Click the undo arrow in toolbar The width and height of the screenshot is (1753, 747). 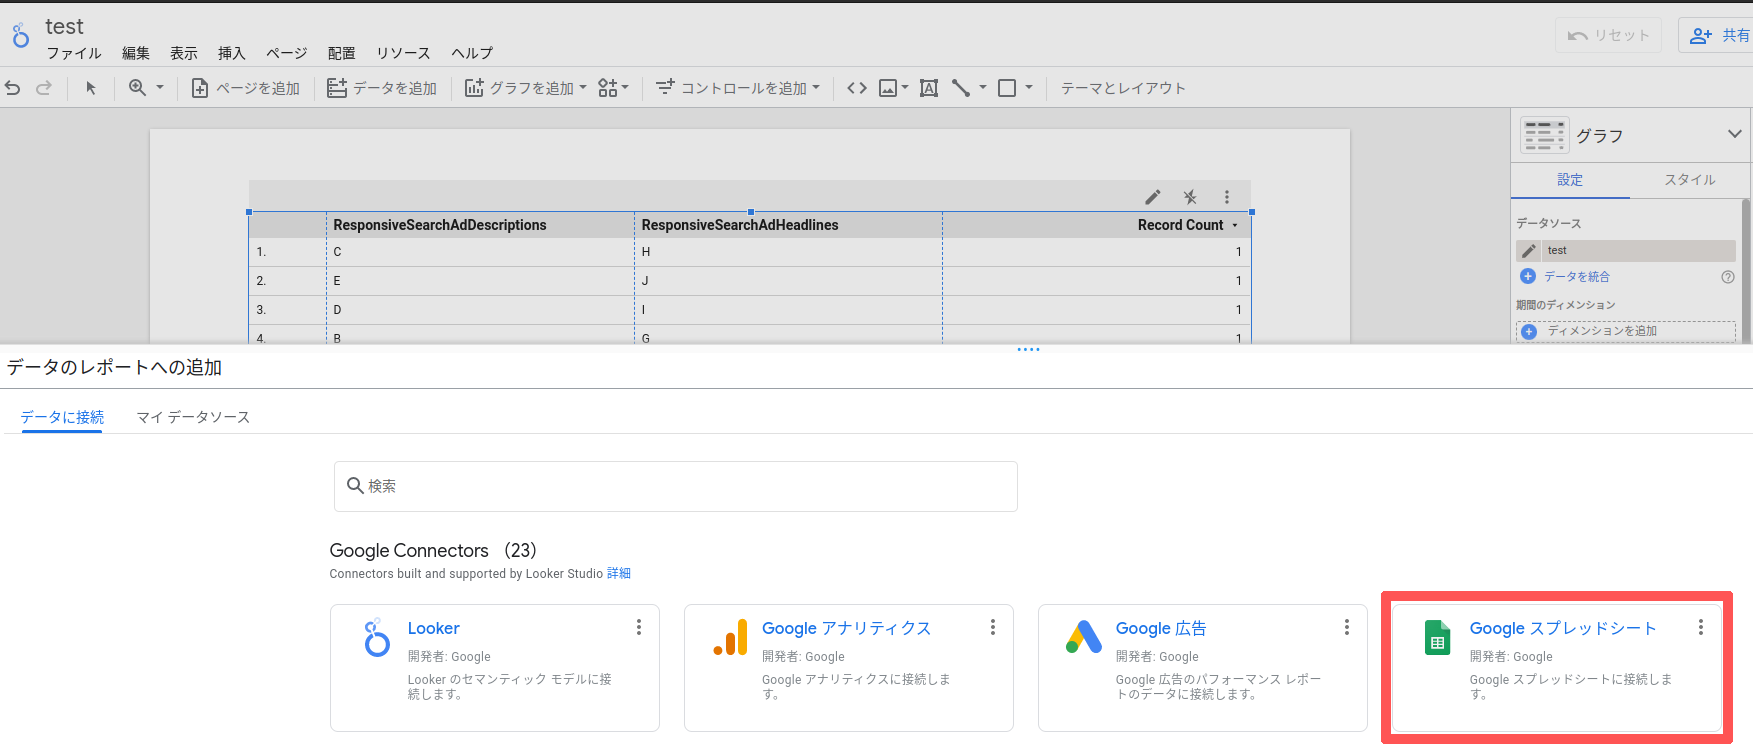pos(13,88)
